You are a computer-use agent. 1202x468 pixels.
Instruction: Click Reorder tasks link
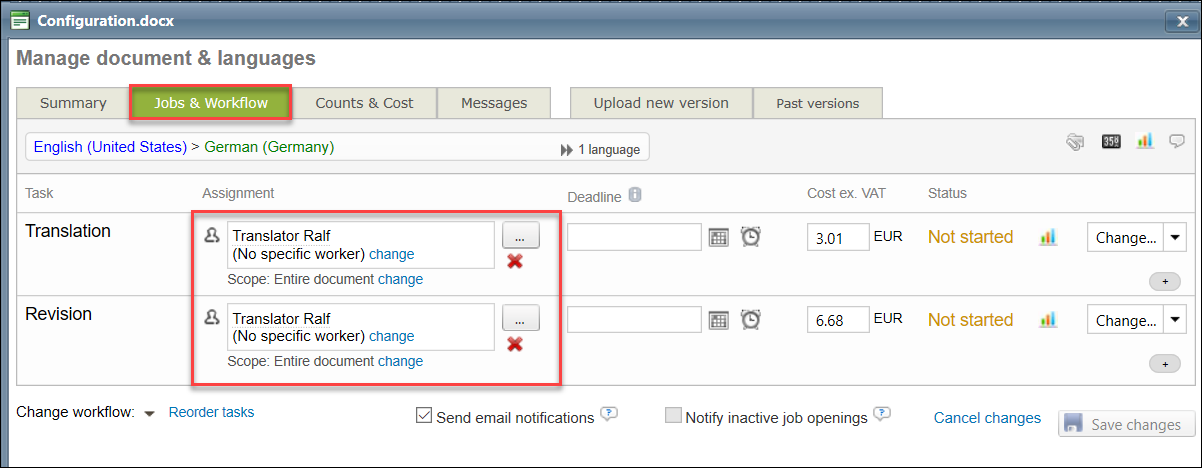coord(211,412)
